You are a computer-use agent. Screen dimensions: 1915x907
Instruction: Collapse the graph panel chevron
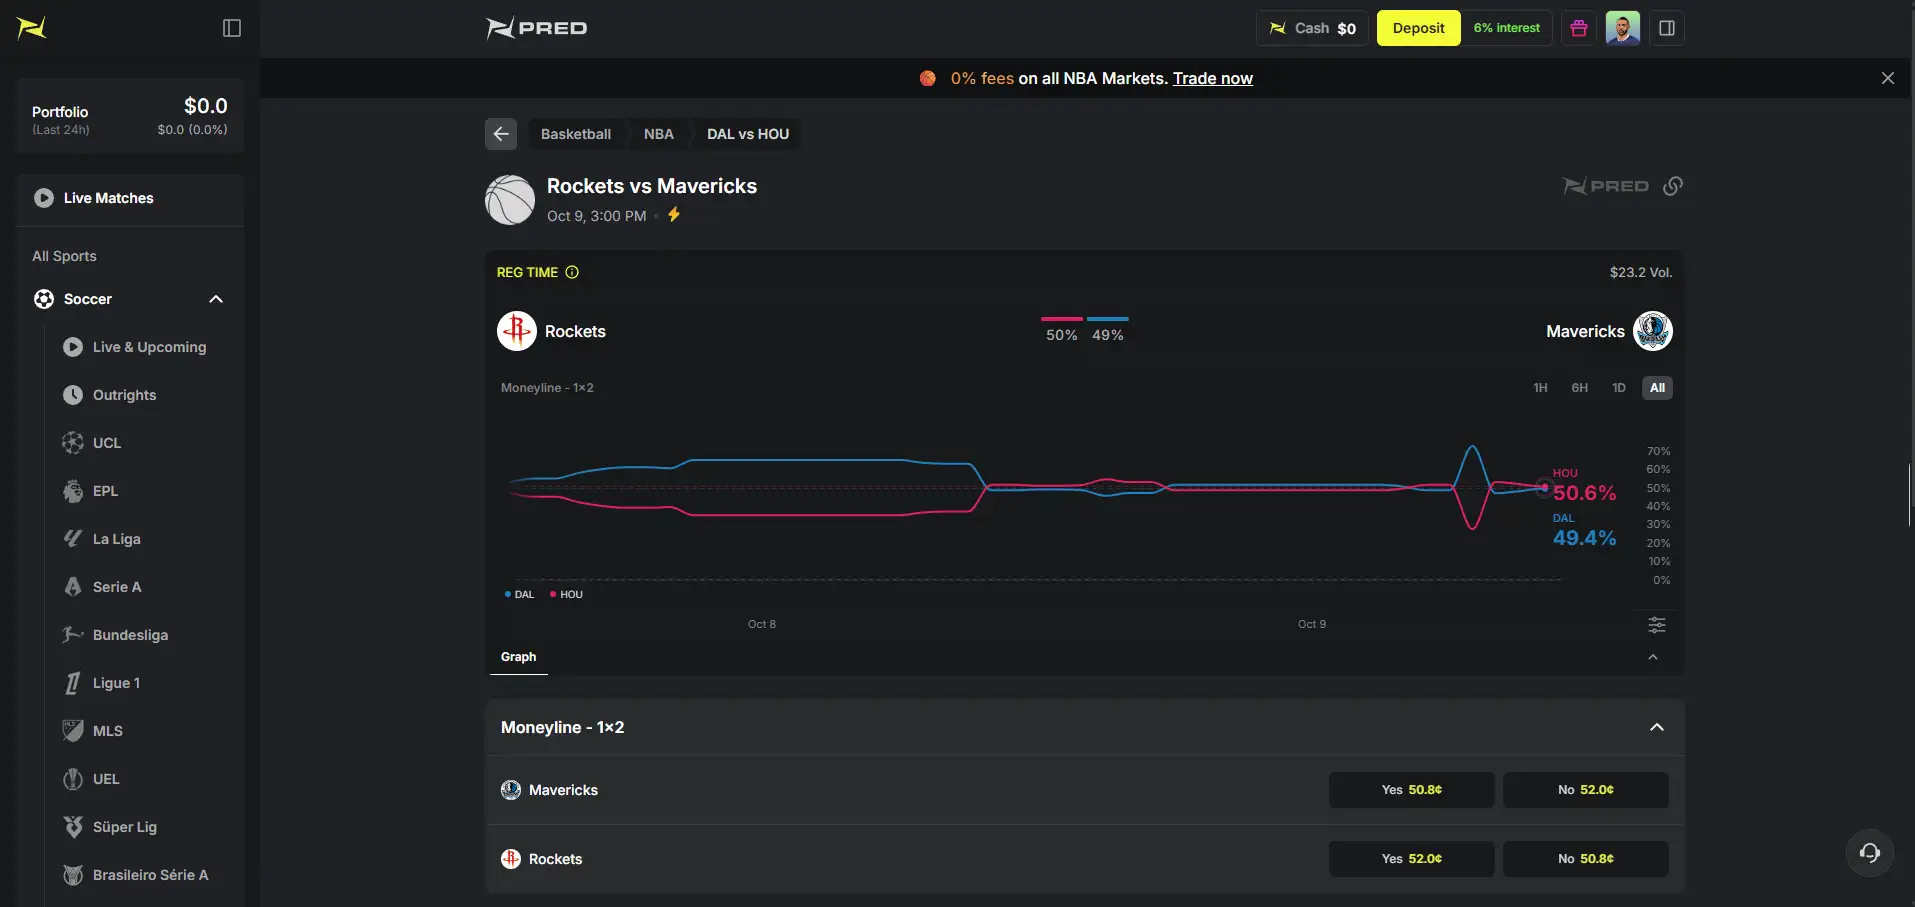pos(1653,657)
